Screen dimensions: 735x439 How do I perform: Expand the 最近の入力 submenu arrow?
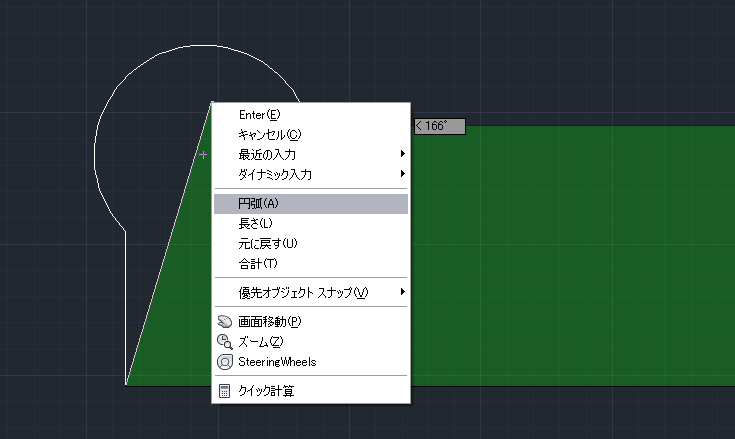tap(402, 154)
